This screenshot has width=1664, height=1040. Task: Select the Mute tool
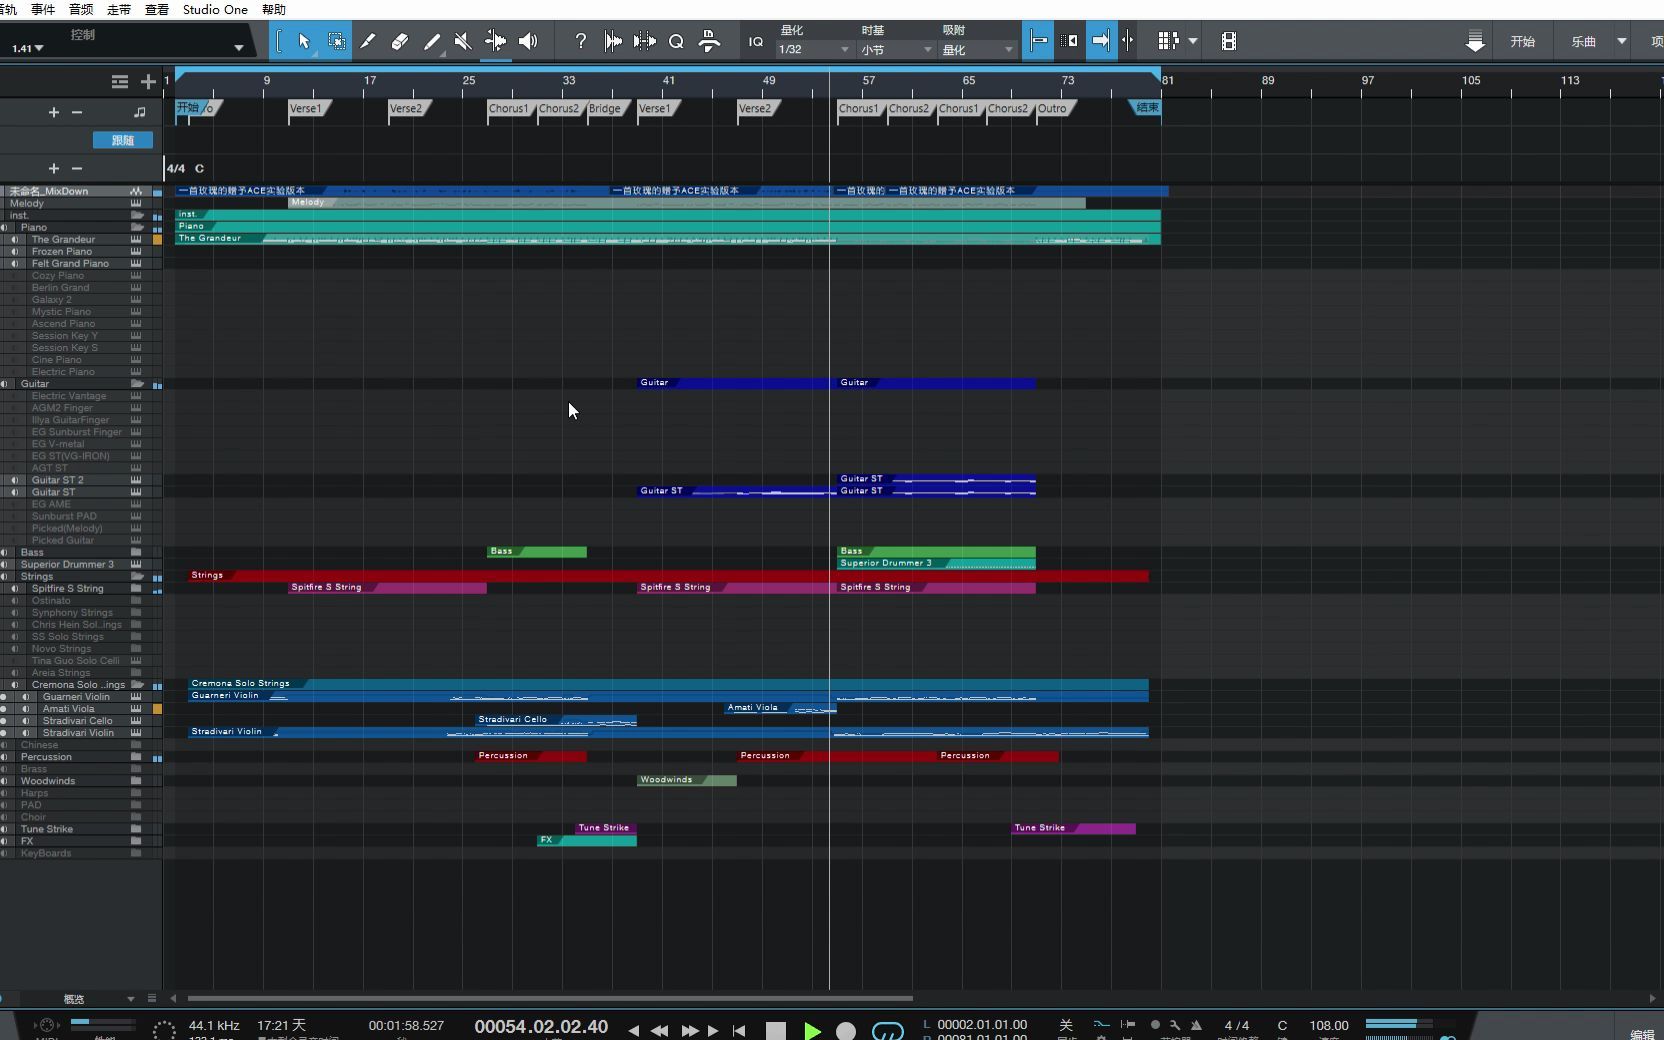pos(462,41)
